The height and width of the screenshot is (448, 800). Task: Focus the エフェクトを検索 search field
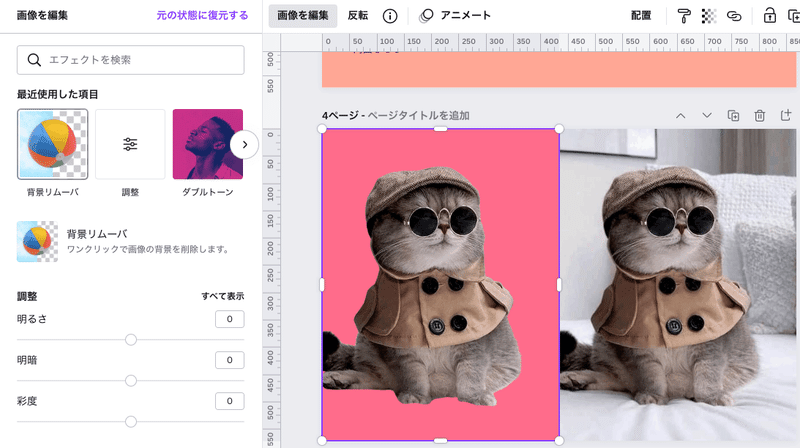(131, 60)
